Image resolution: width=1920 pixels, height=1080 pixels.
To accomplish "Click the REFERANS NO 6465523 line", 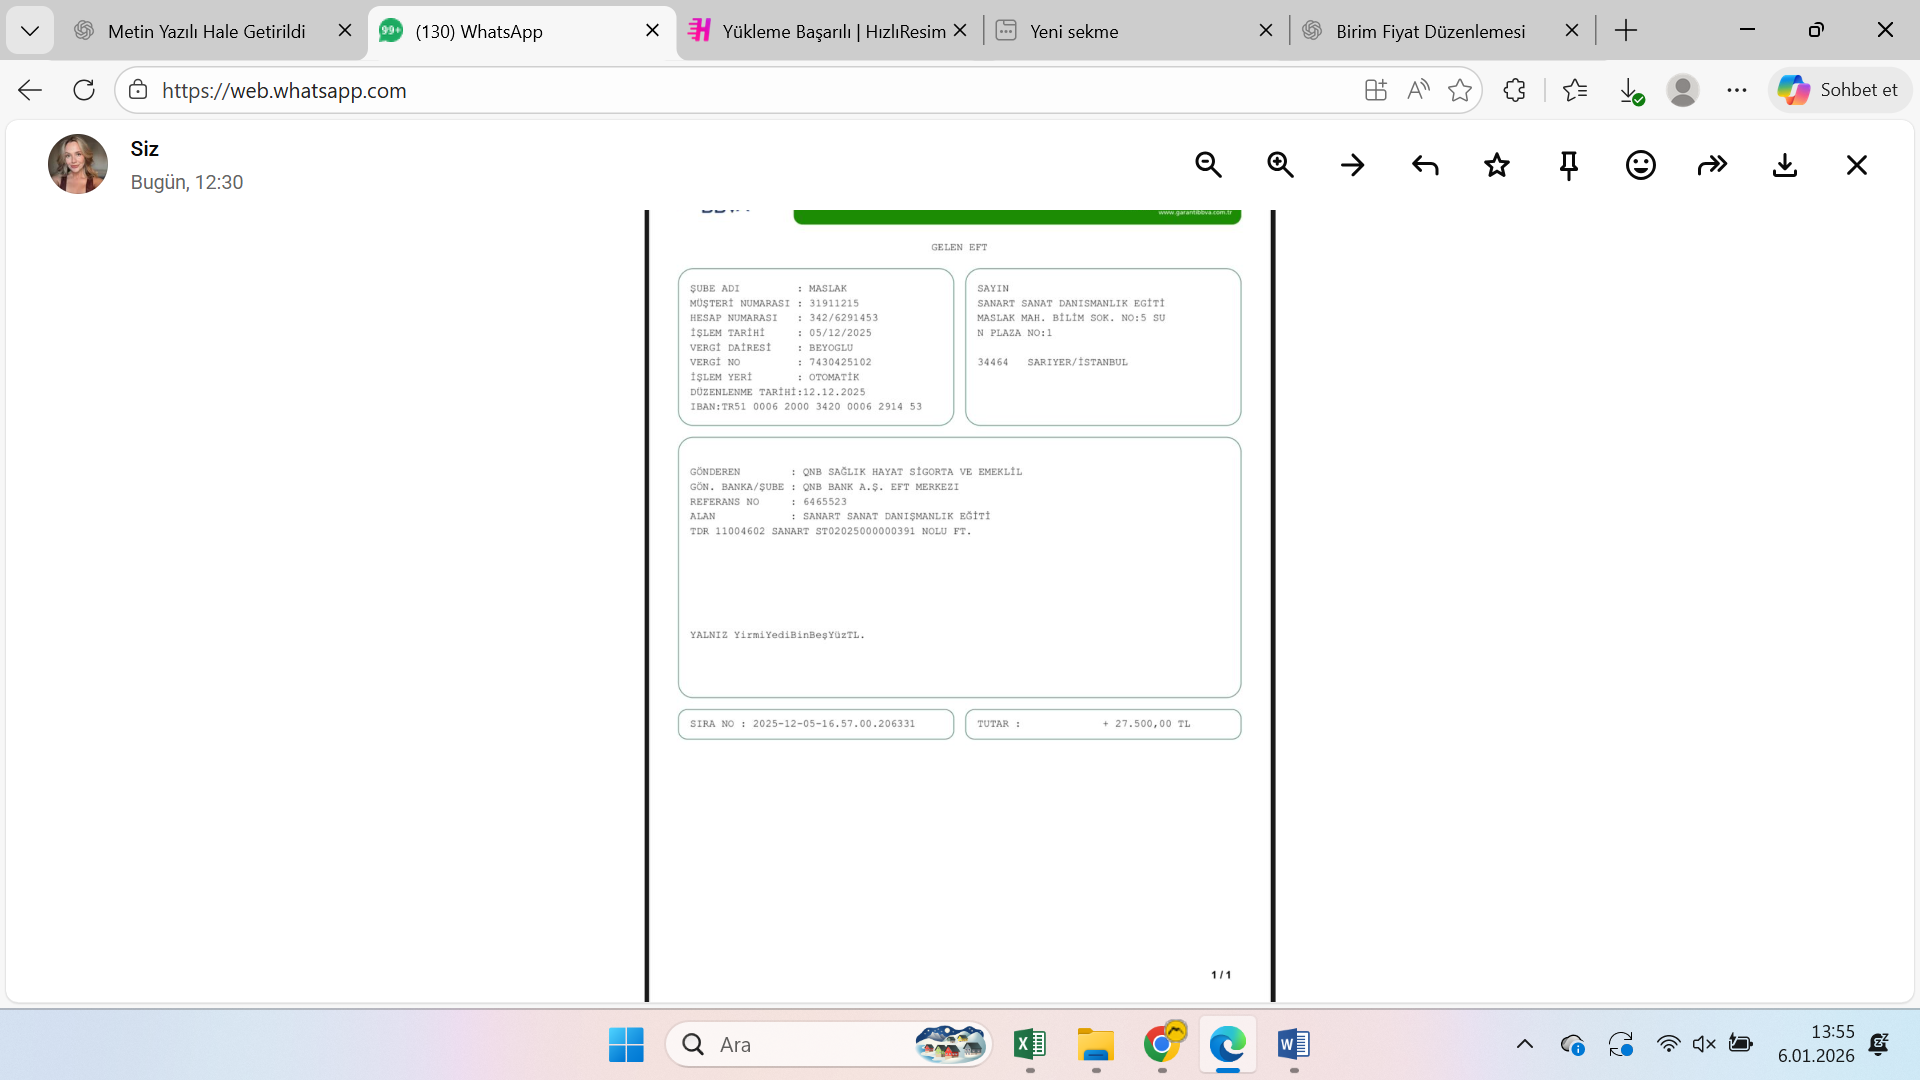I will (768, 502).
